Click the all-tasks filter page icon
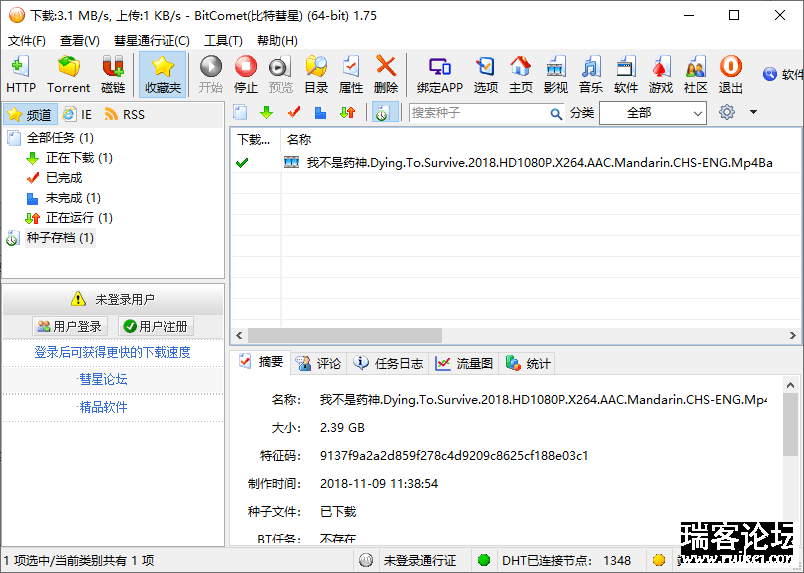 (240, 112)
